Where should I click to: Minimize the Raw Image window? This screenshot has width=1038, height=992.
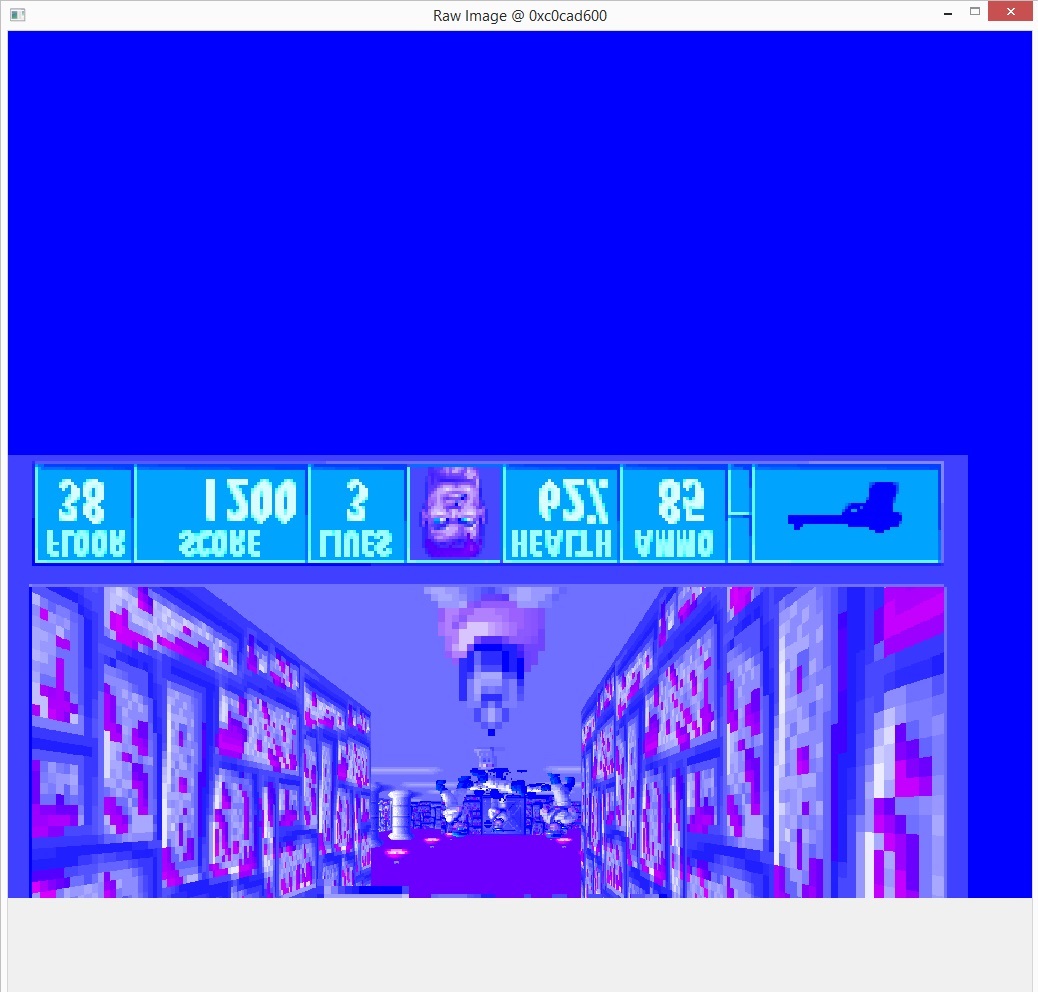pos(948,13)
